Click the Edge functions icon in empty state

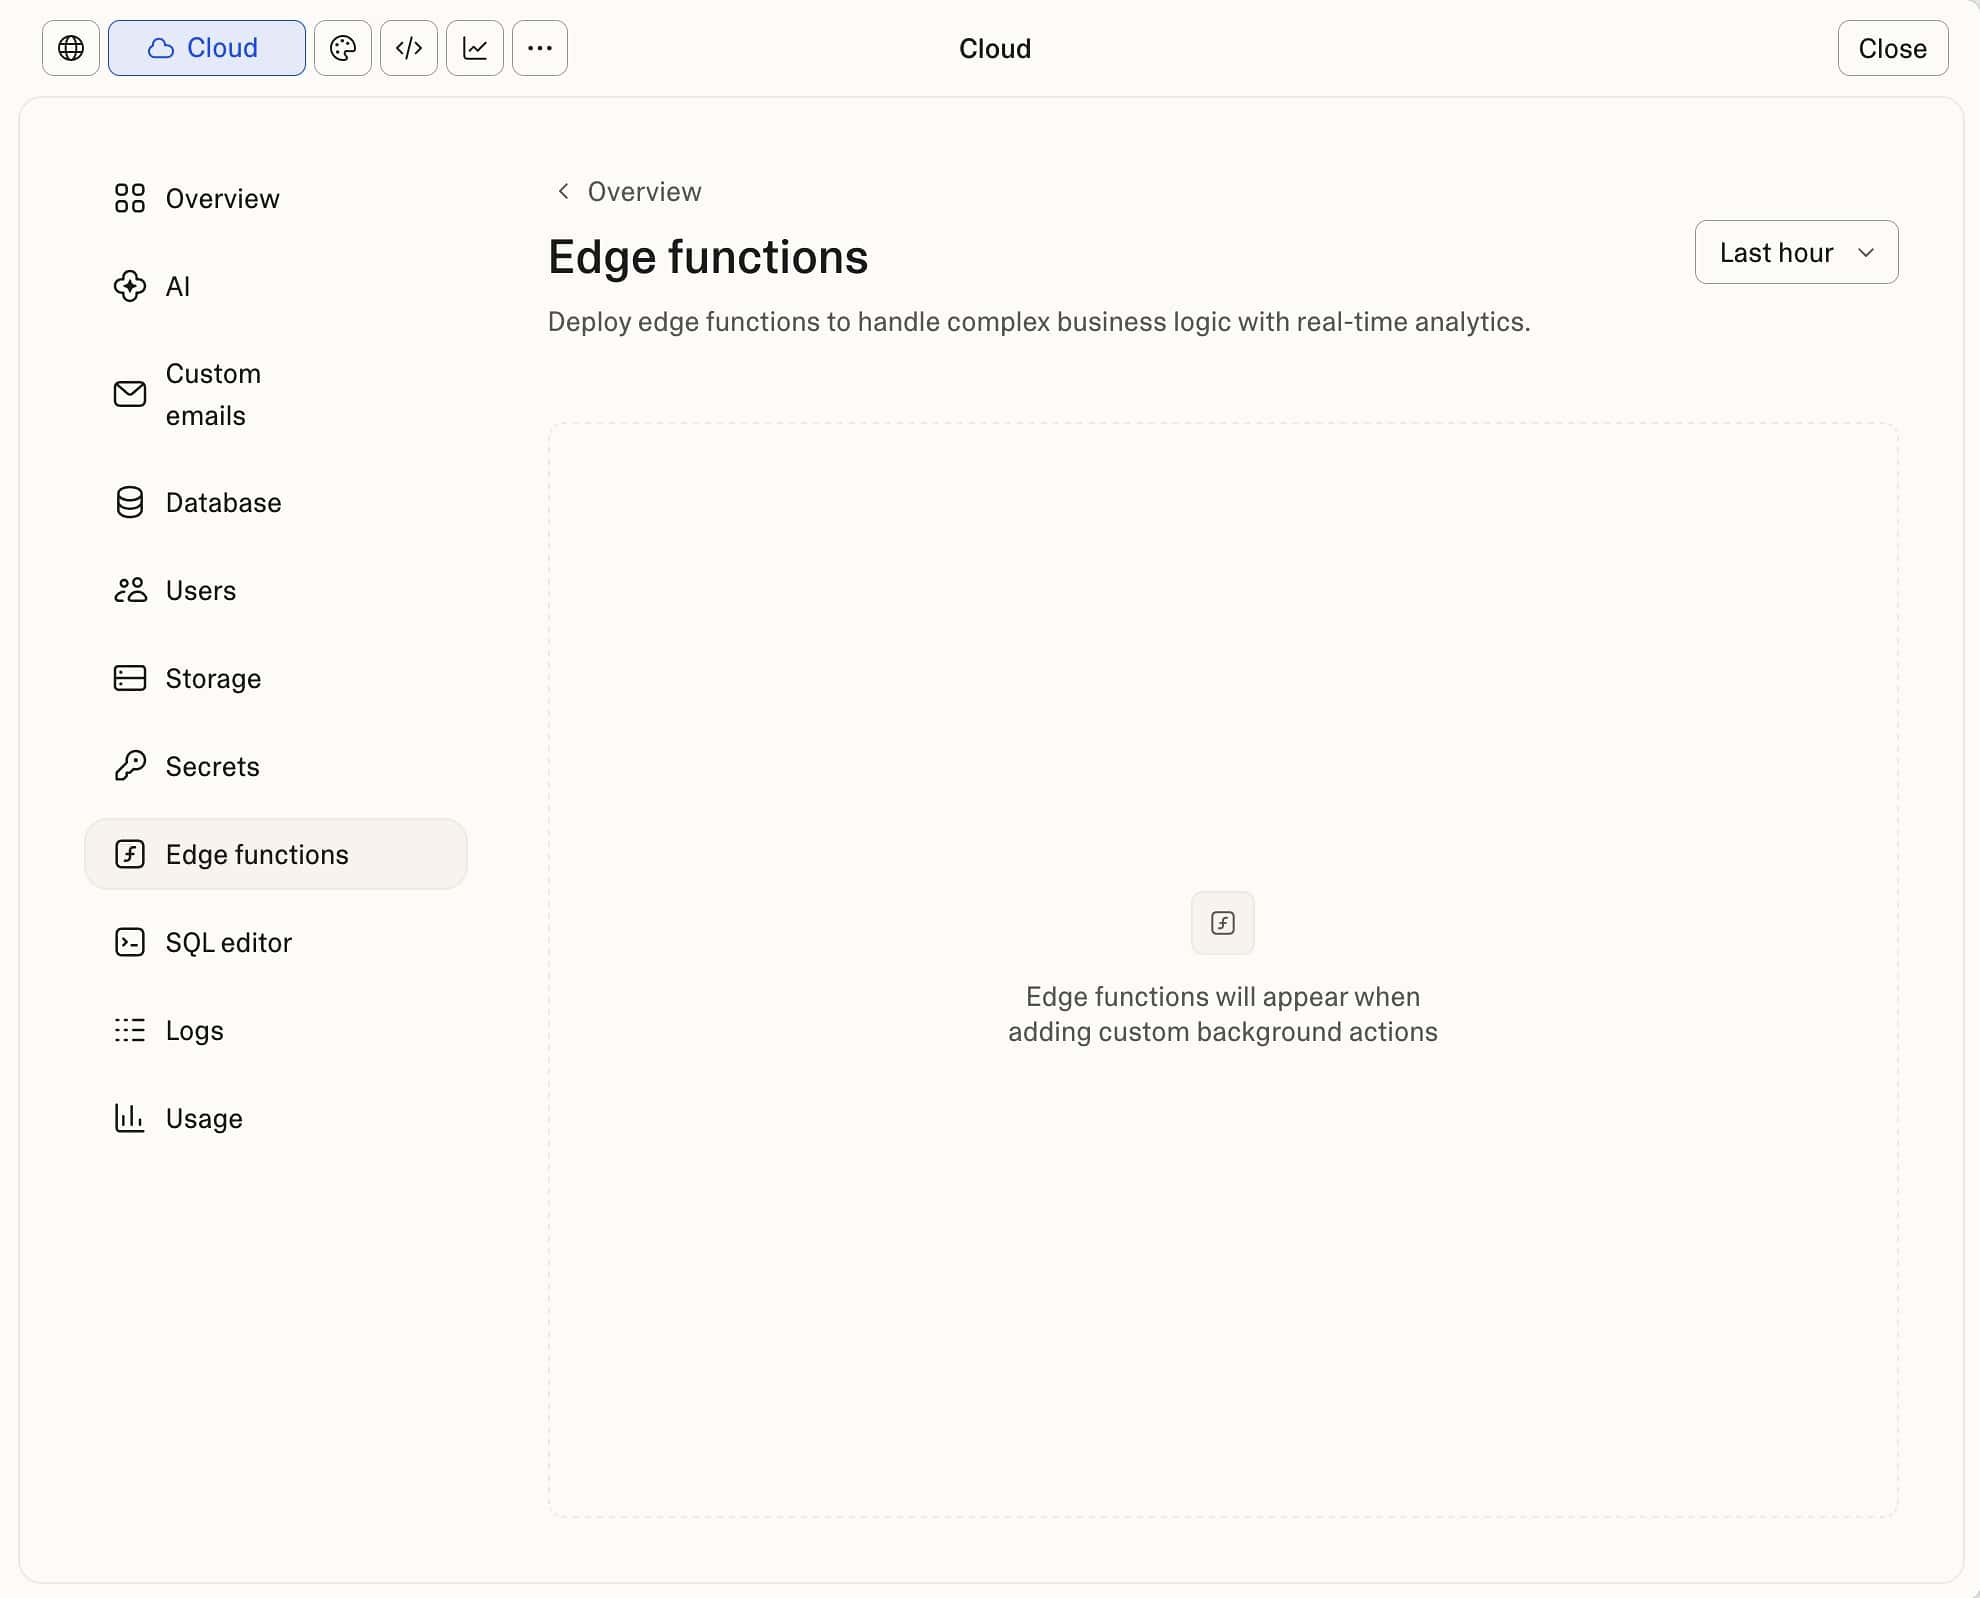[1222, 922]
